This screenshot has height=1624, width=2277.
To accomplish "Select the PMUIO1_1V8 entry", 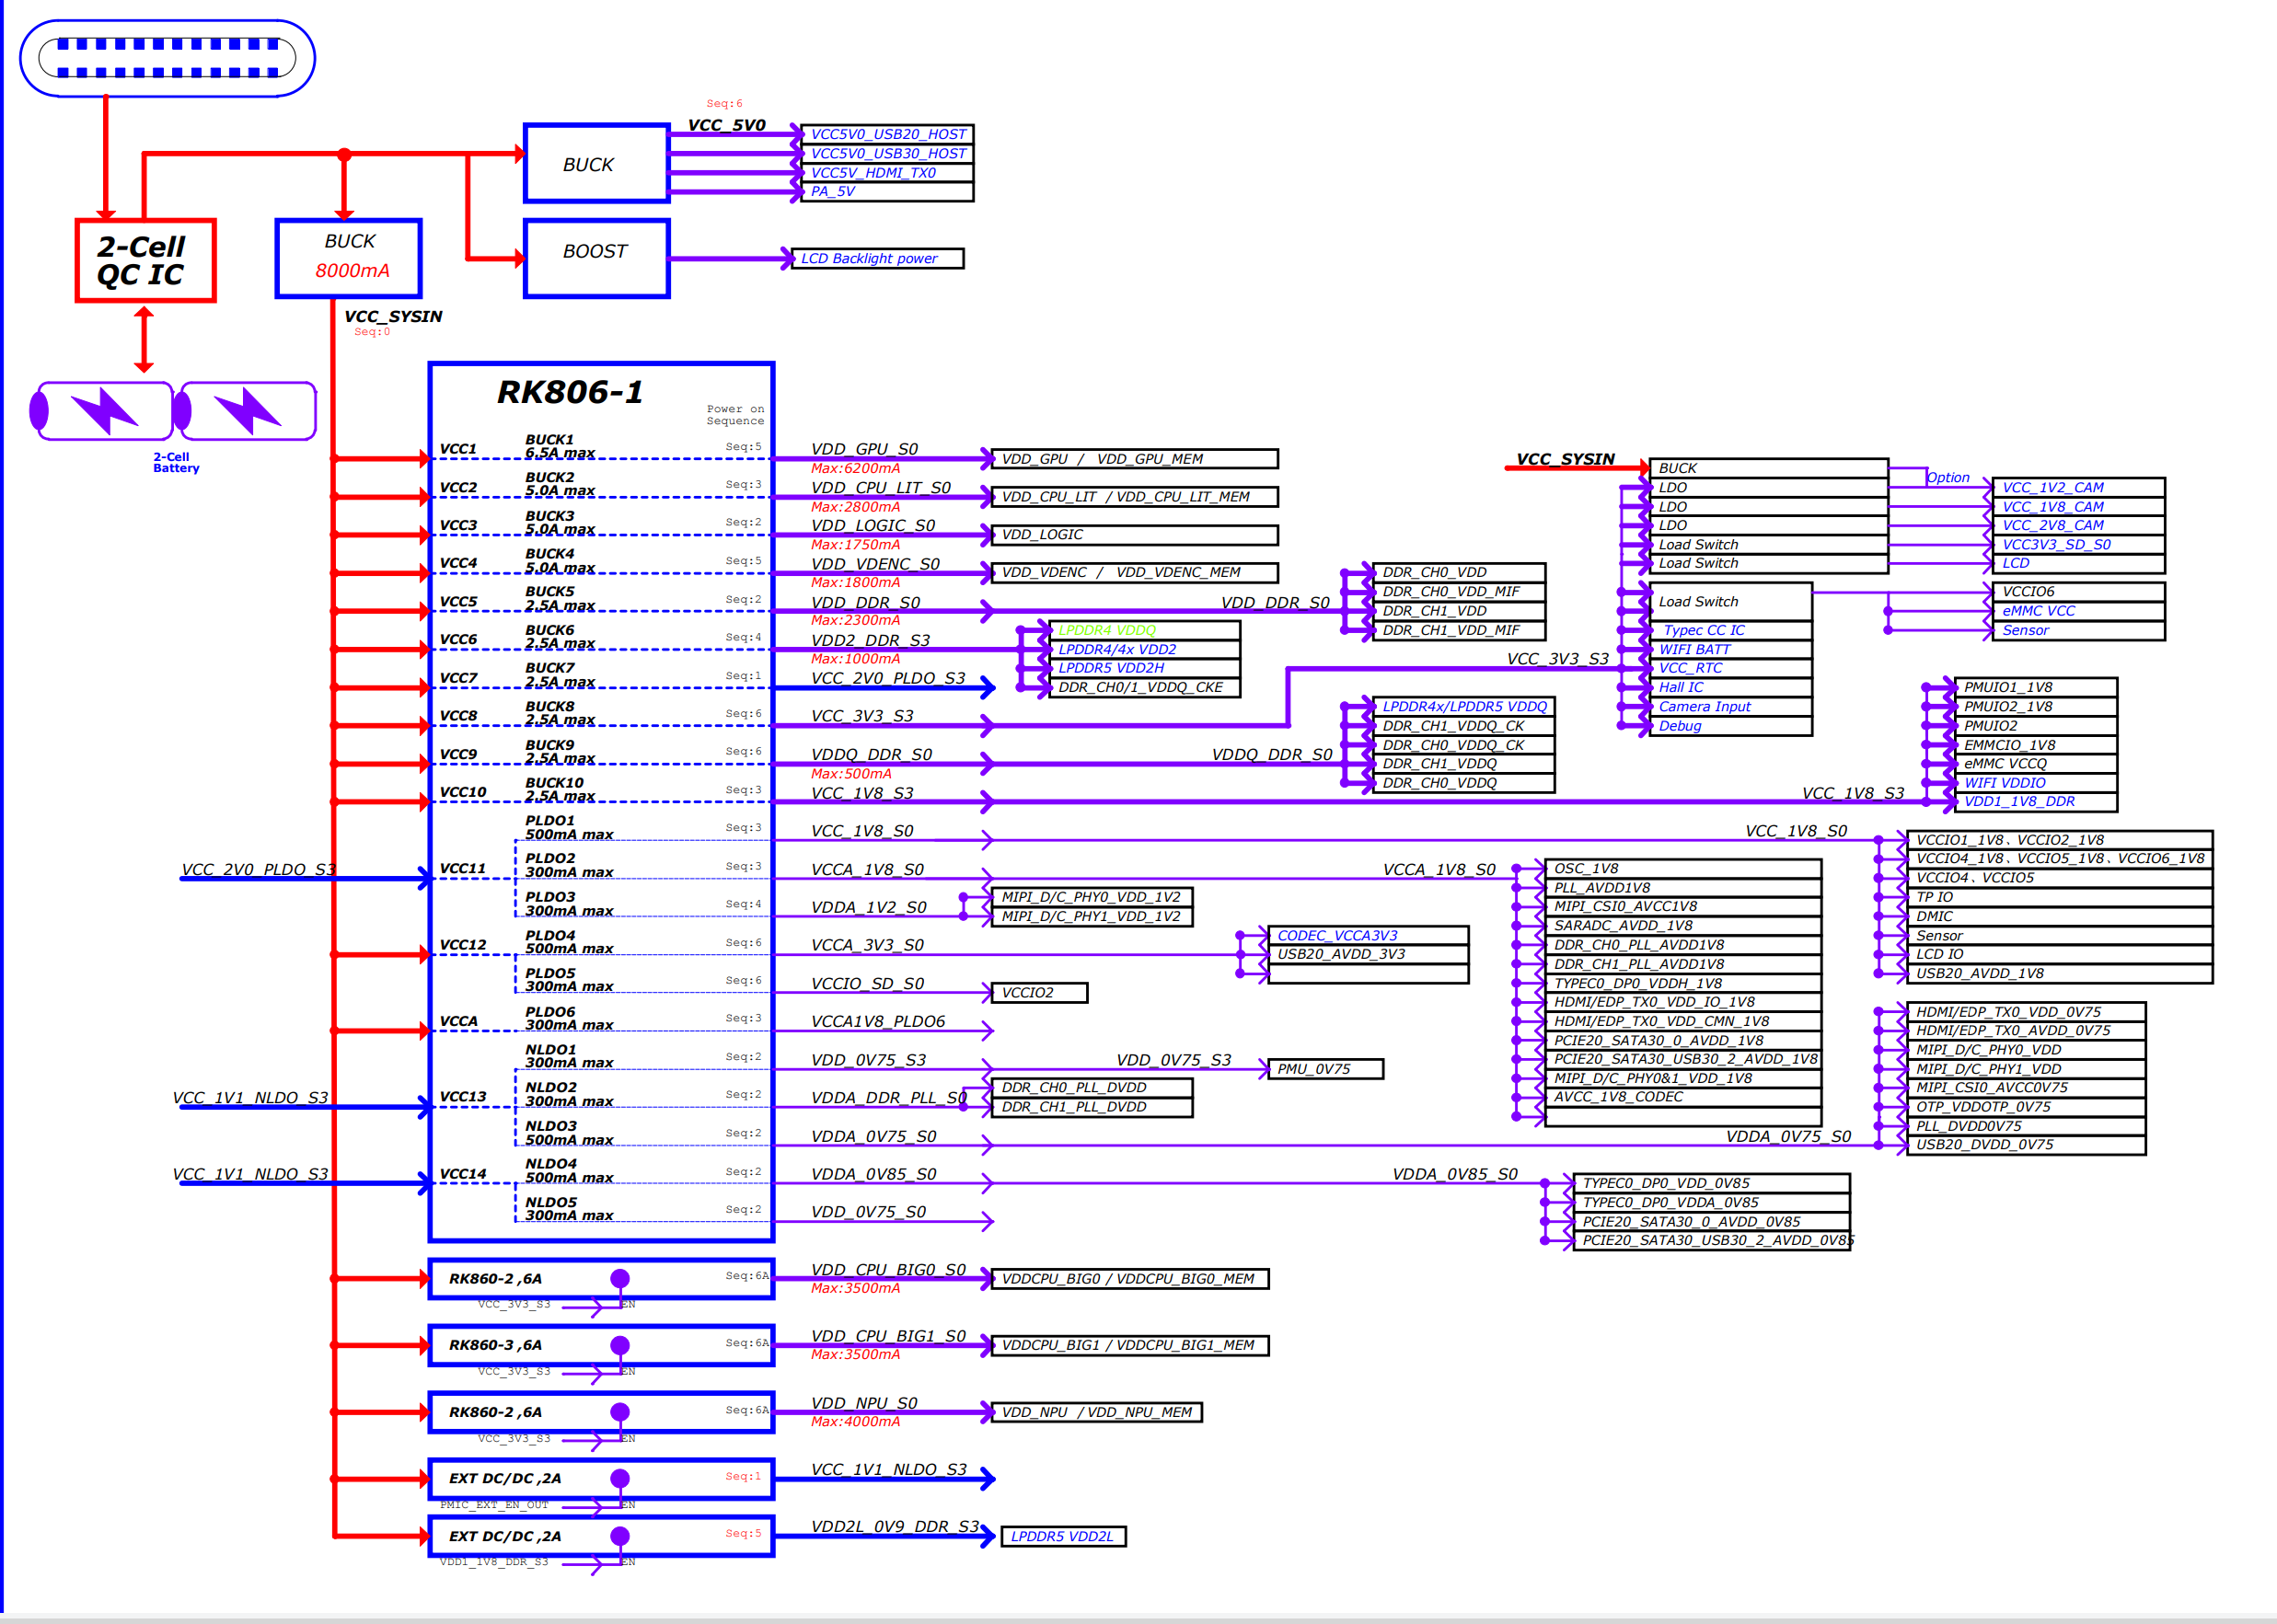I will [x=2036, y=687].
